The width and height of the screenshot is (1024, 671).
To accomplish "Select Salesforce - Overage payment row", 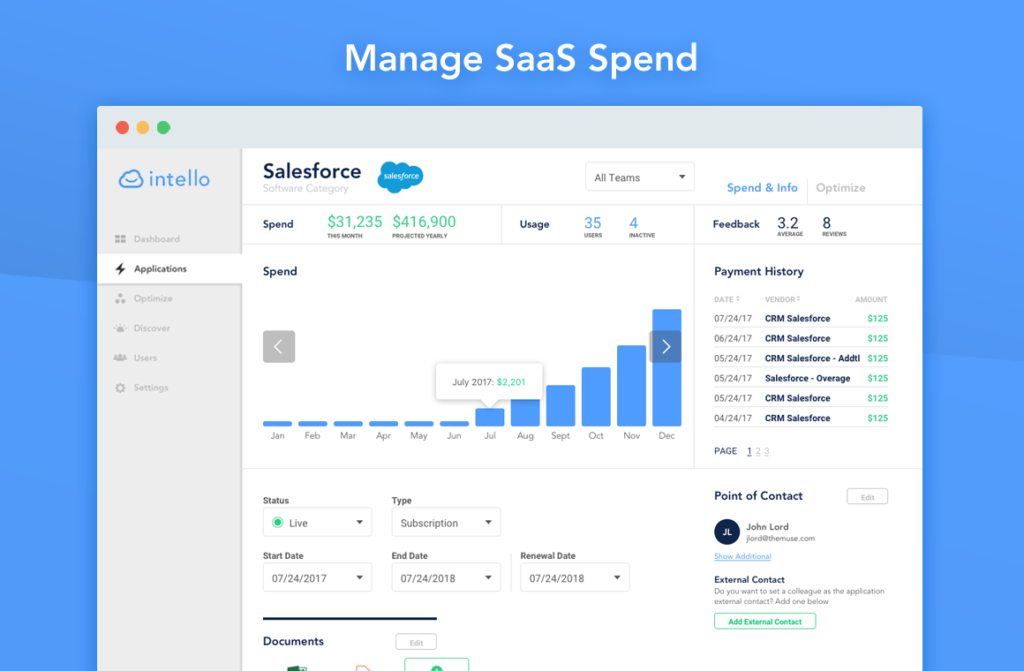I will [801, 378].
